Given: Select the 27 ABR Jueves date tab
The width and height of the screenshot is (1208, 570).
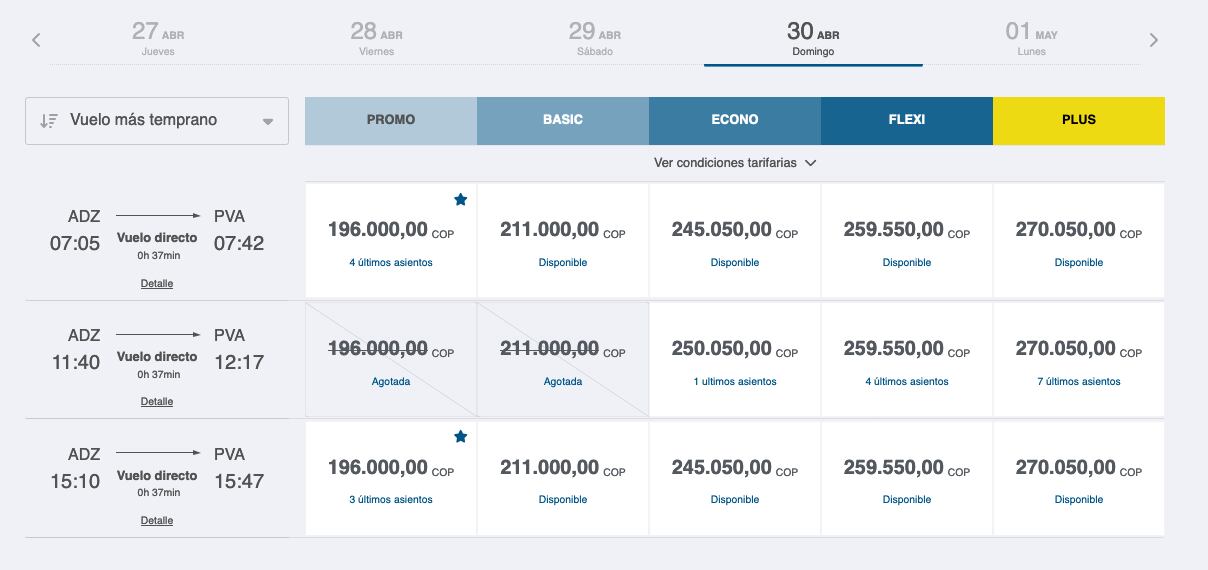Looking at the screenshot, I should [x=158, y=39].
